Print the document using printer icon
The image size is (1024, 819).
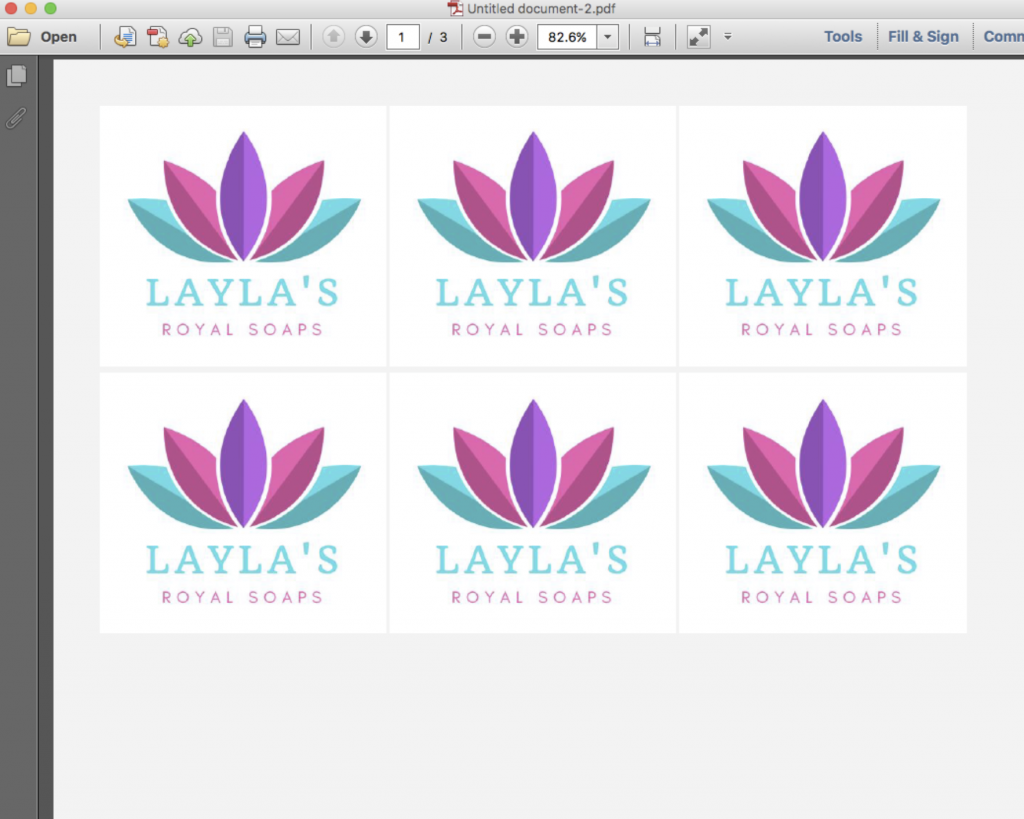coord(255,37)
